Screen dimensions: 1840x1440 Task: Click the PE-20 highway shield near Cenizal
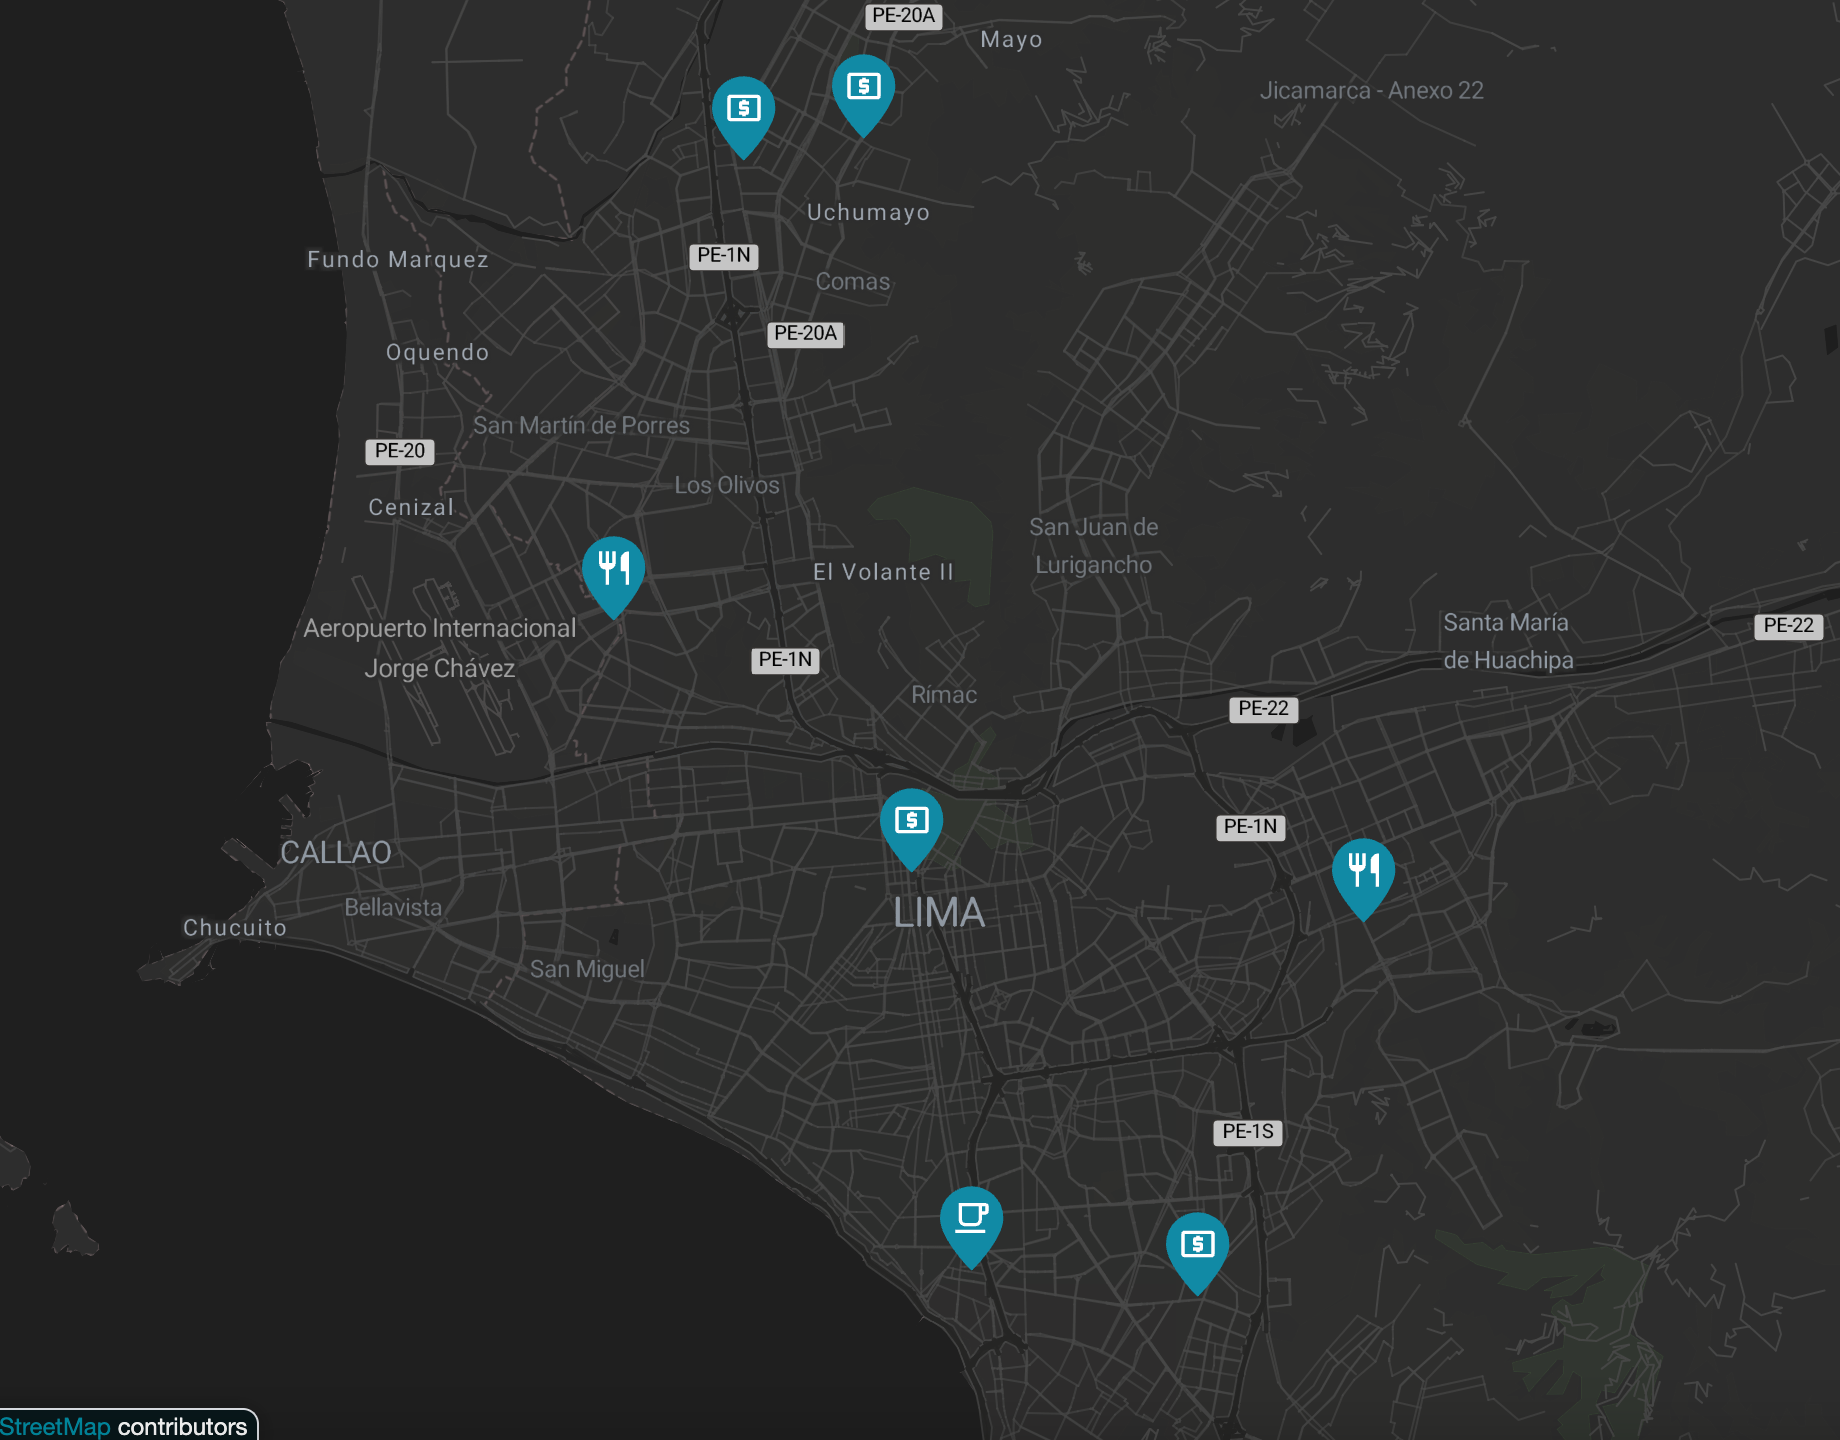click(399, 451)
